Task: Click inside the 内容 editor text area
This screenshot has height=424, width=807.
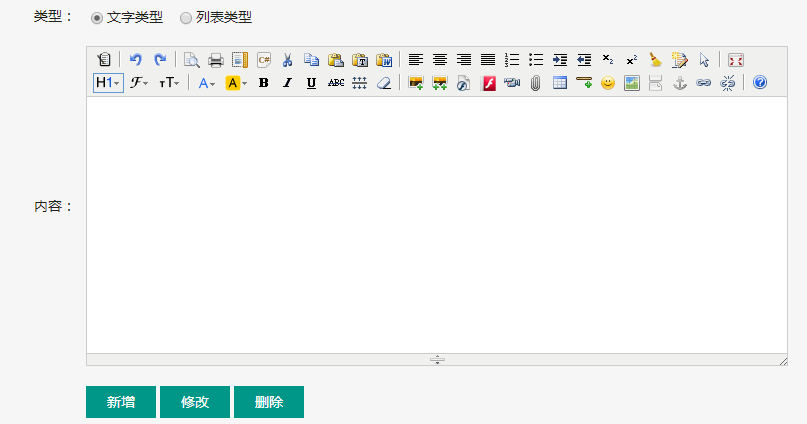Action: point(437,225)
